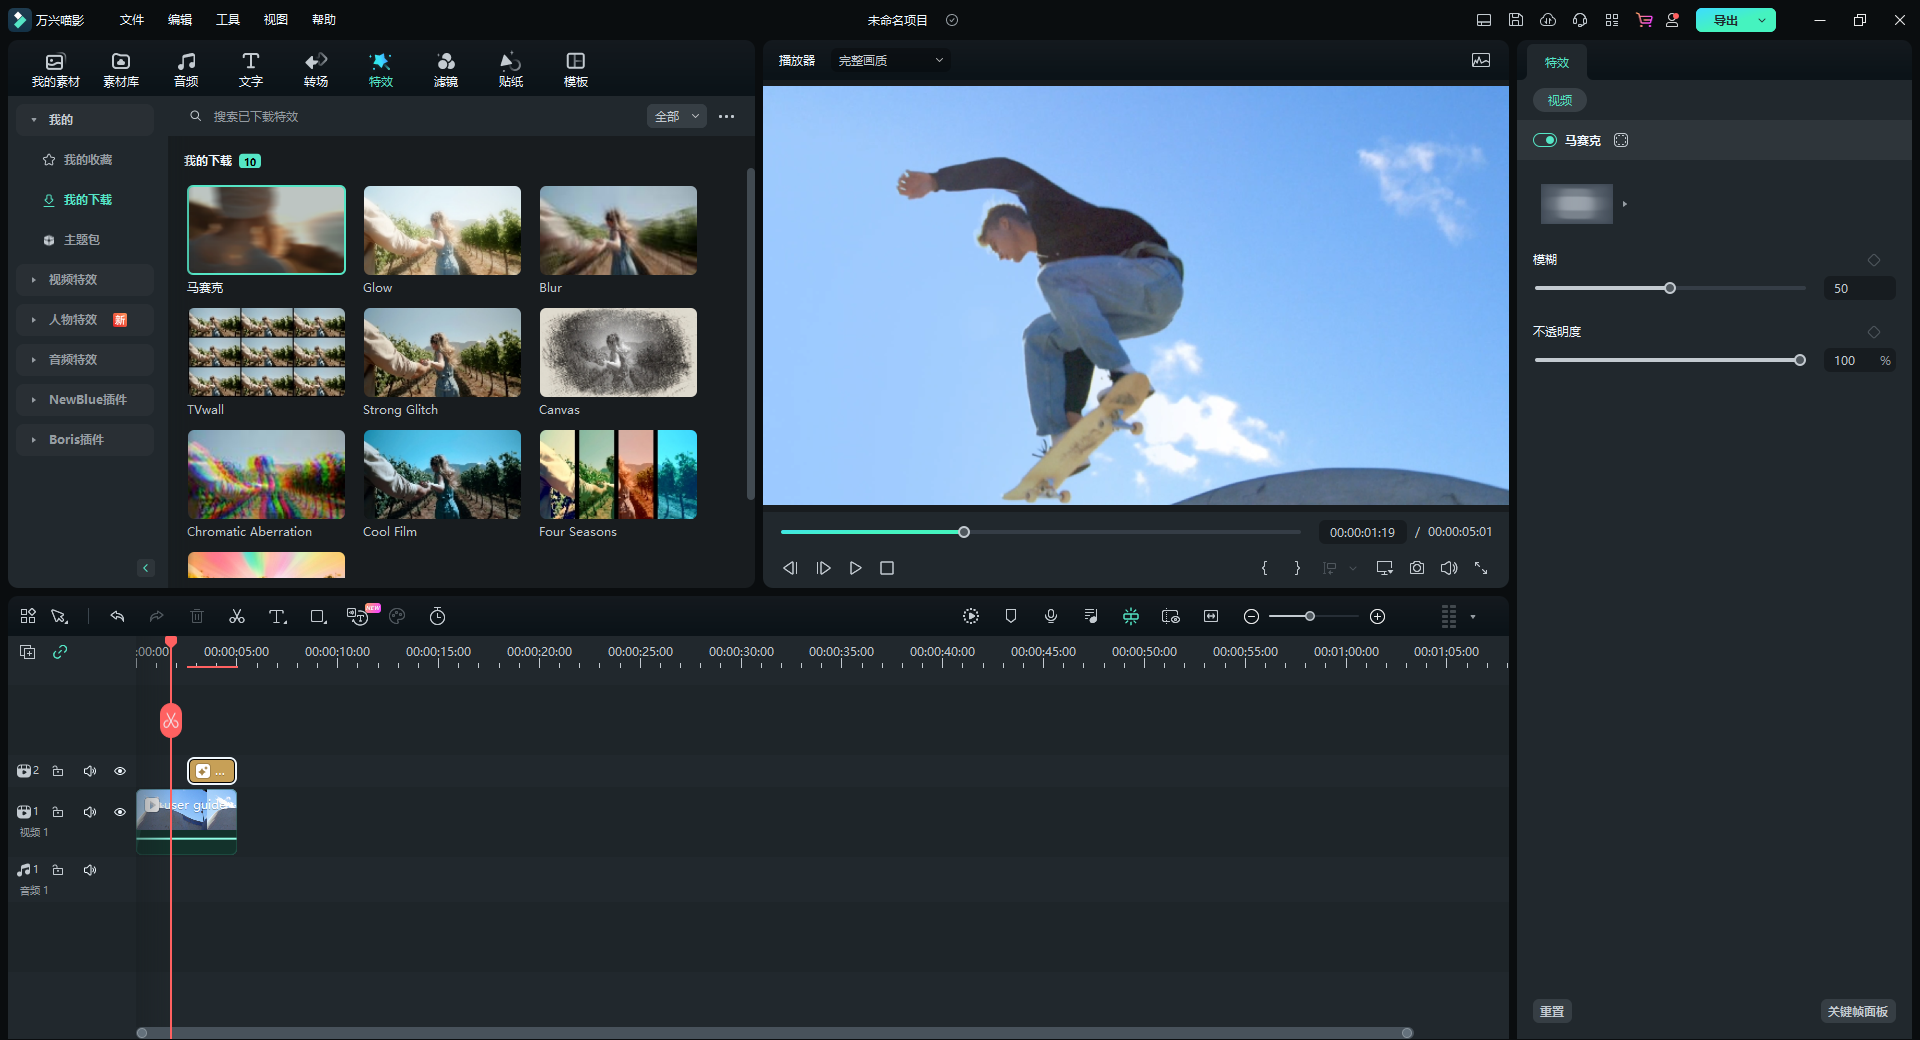Image resolution: width=1920 pixels, height=1040 pixels.
Task: Click the split scissors icon in timeline toolbar
Action: (x=237, y=617)
